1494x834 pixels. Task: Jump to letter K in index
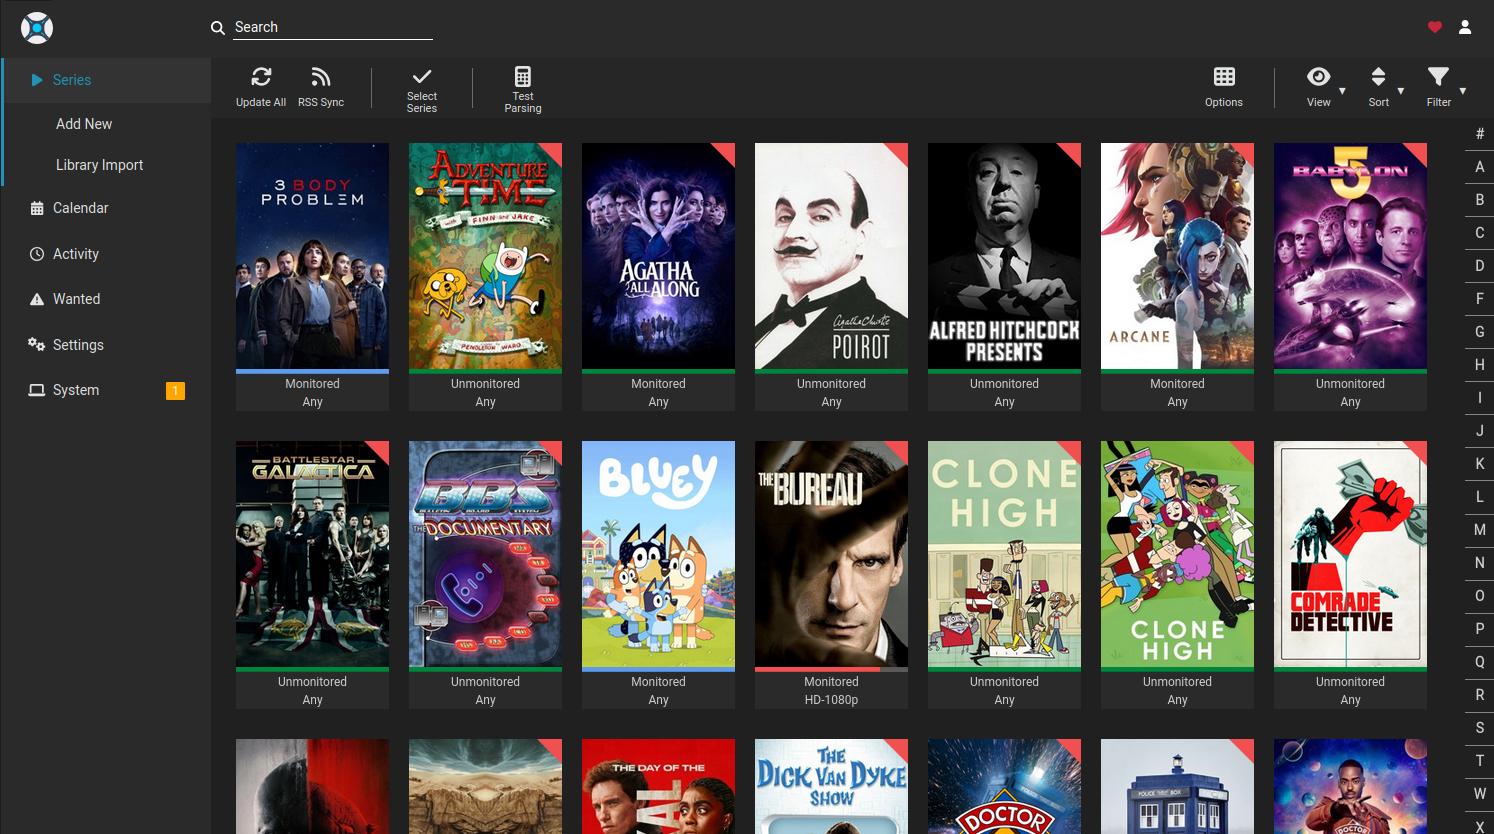pyautogui.click(x=1480, y=464)
